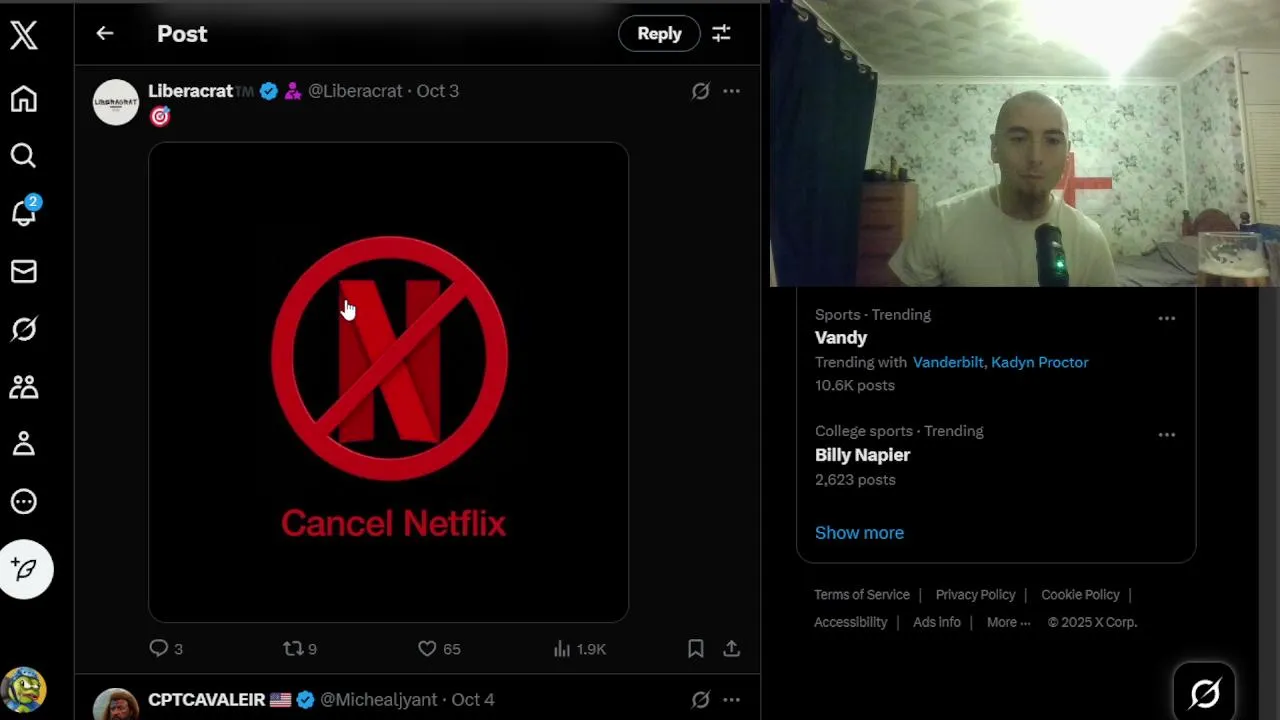
Task: Click Show more under trends
Action: tap(859, 533)
